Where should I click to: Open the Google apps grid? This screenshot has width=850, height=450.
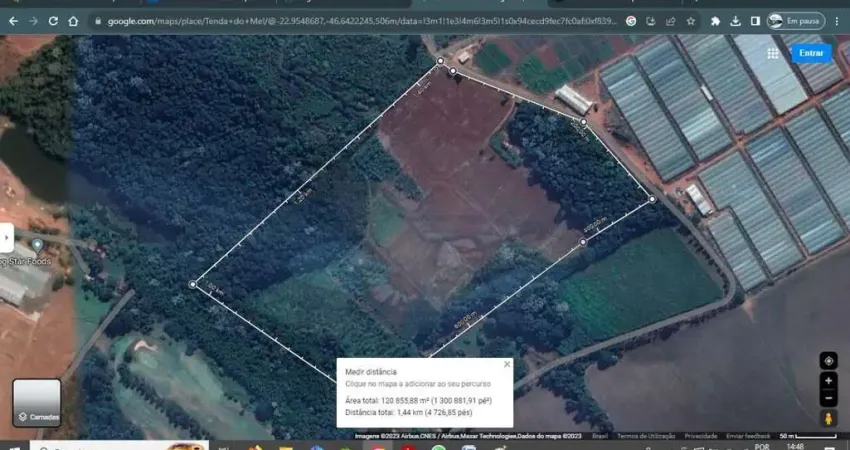pos(773,53)
